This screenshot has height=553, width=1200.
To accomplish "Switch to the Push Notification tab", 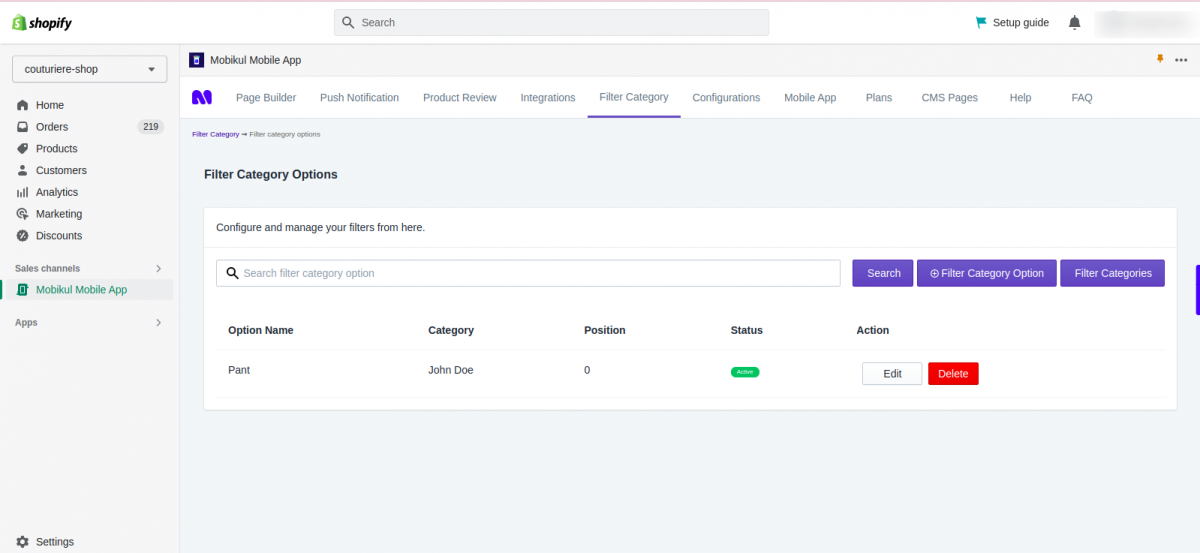I will click(359, 98).
